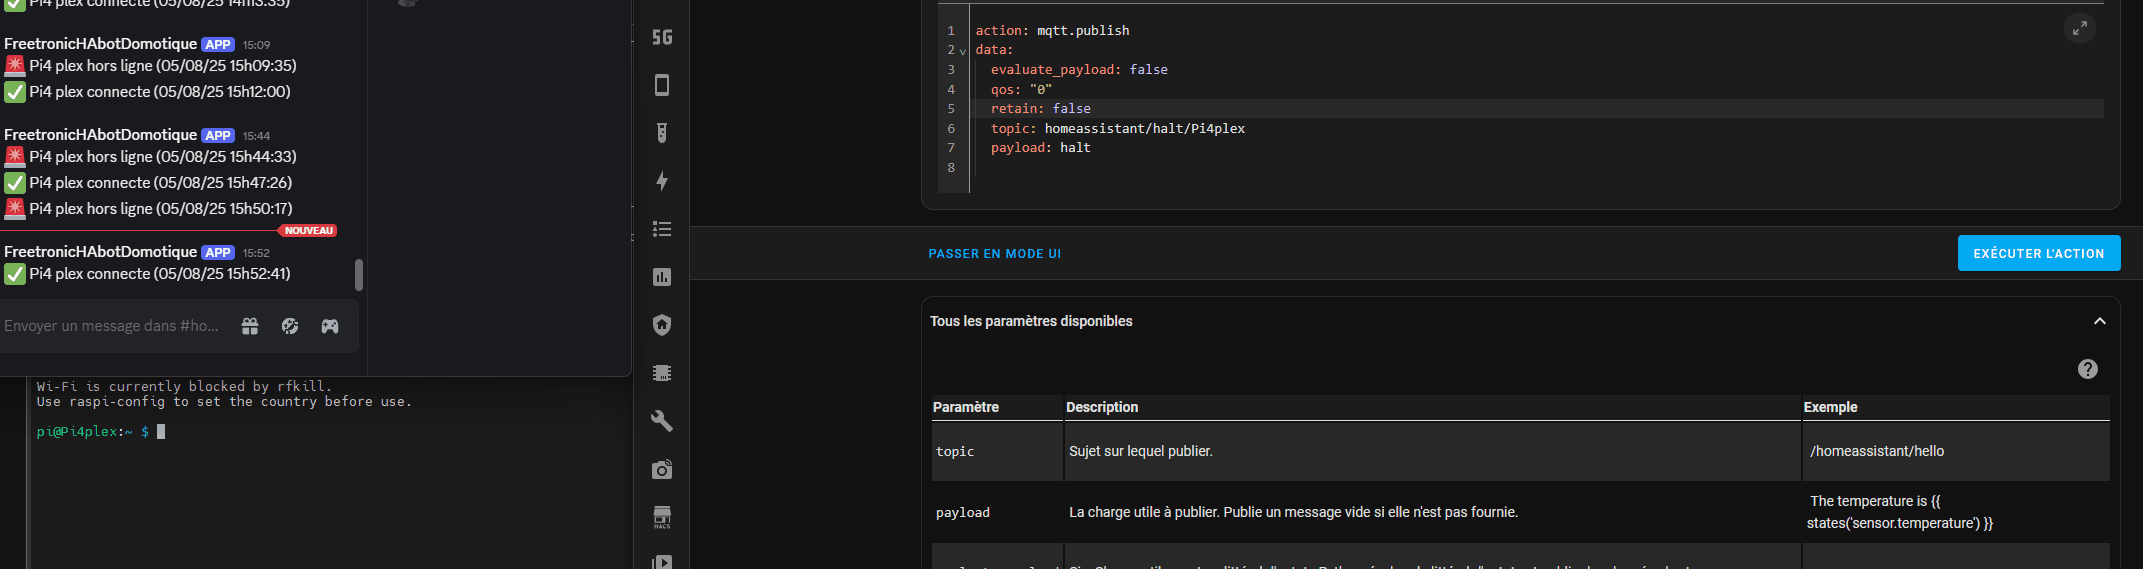Click 'Exécuter l'action' button

coord(2038,254)
